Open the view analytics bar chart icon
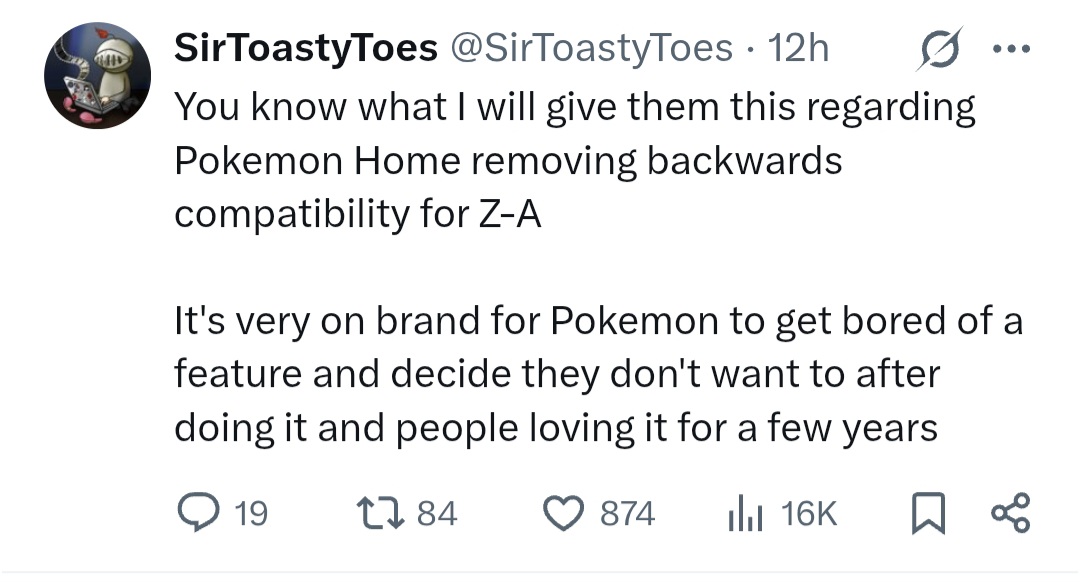 click(x=744, y=514)
